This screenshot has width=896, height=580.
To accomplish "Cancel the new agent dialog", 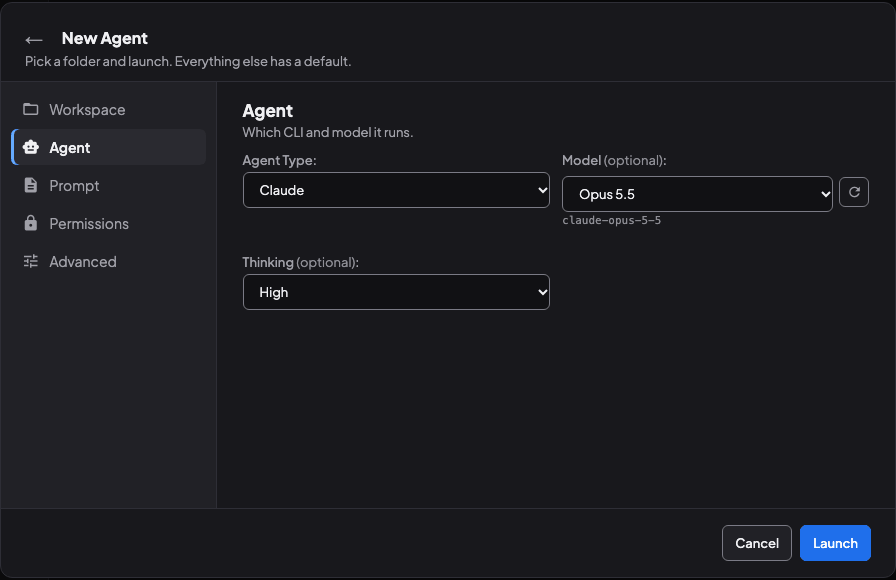I will point(757,543).
